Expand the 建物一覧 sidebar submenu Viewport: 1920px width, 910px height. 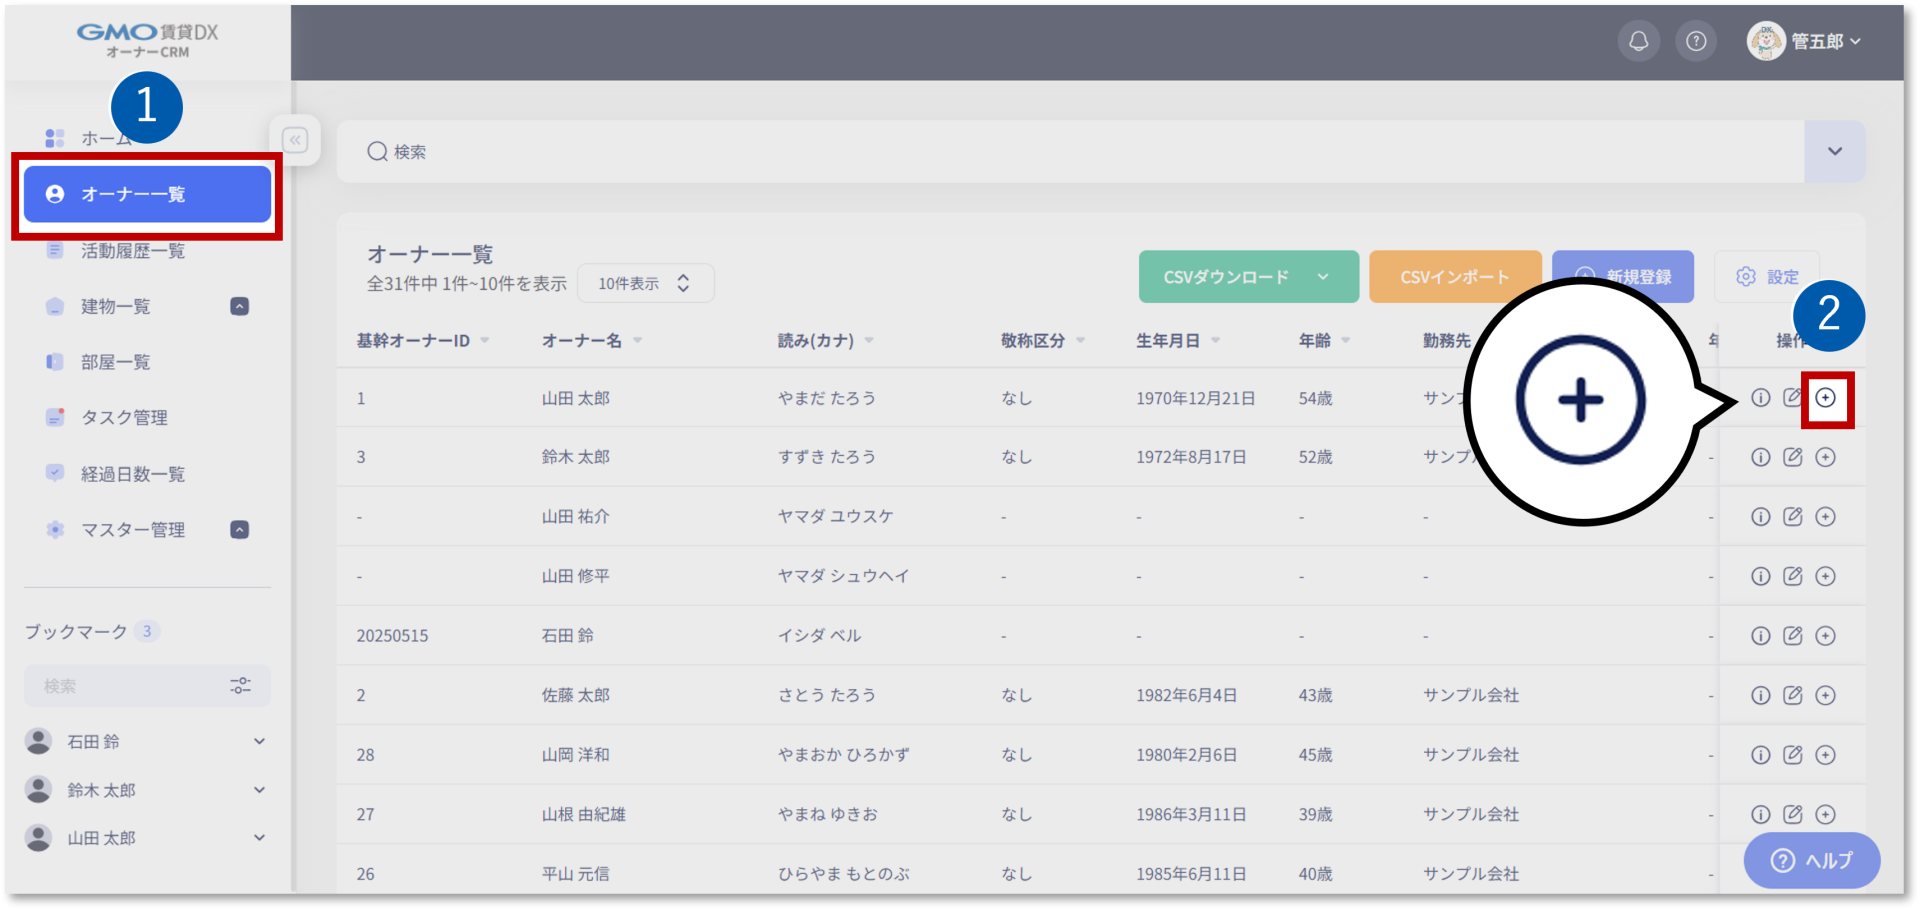tap(239, 306)
